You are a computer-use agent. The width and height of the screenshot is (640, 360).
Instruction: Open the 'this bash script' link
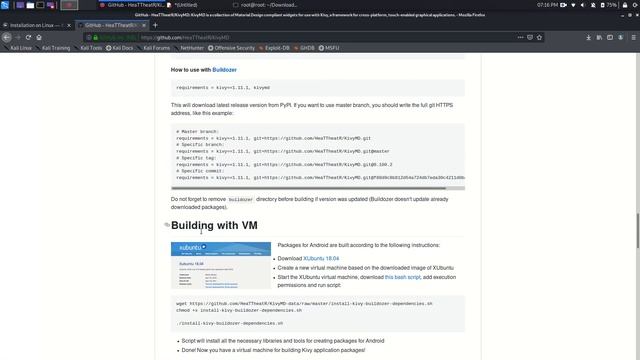[x=402, y=277]
